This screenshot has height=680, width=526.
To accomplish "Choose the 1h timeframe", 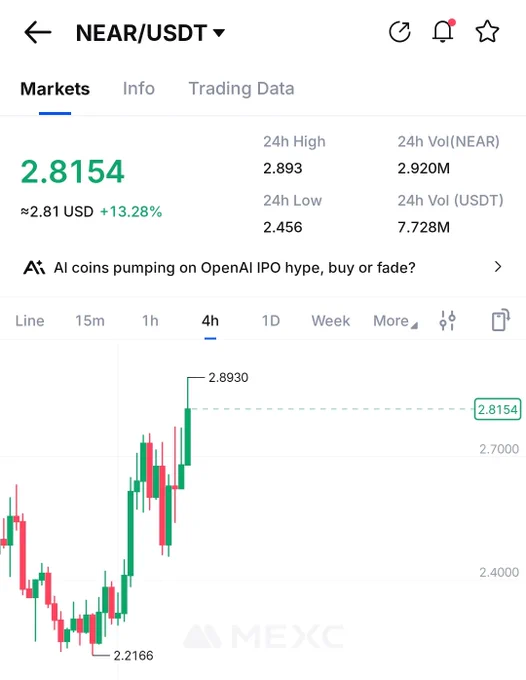I will [150, 321].
